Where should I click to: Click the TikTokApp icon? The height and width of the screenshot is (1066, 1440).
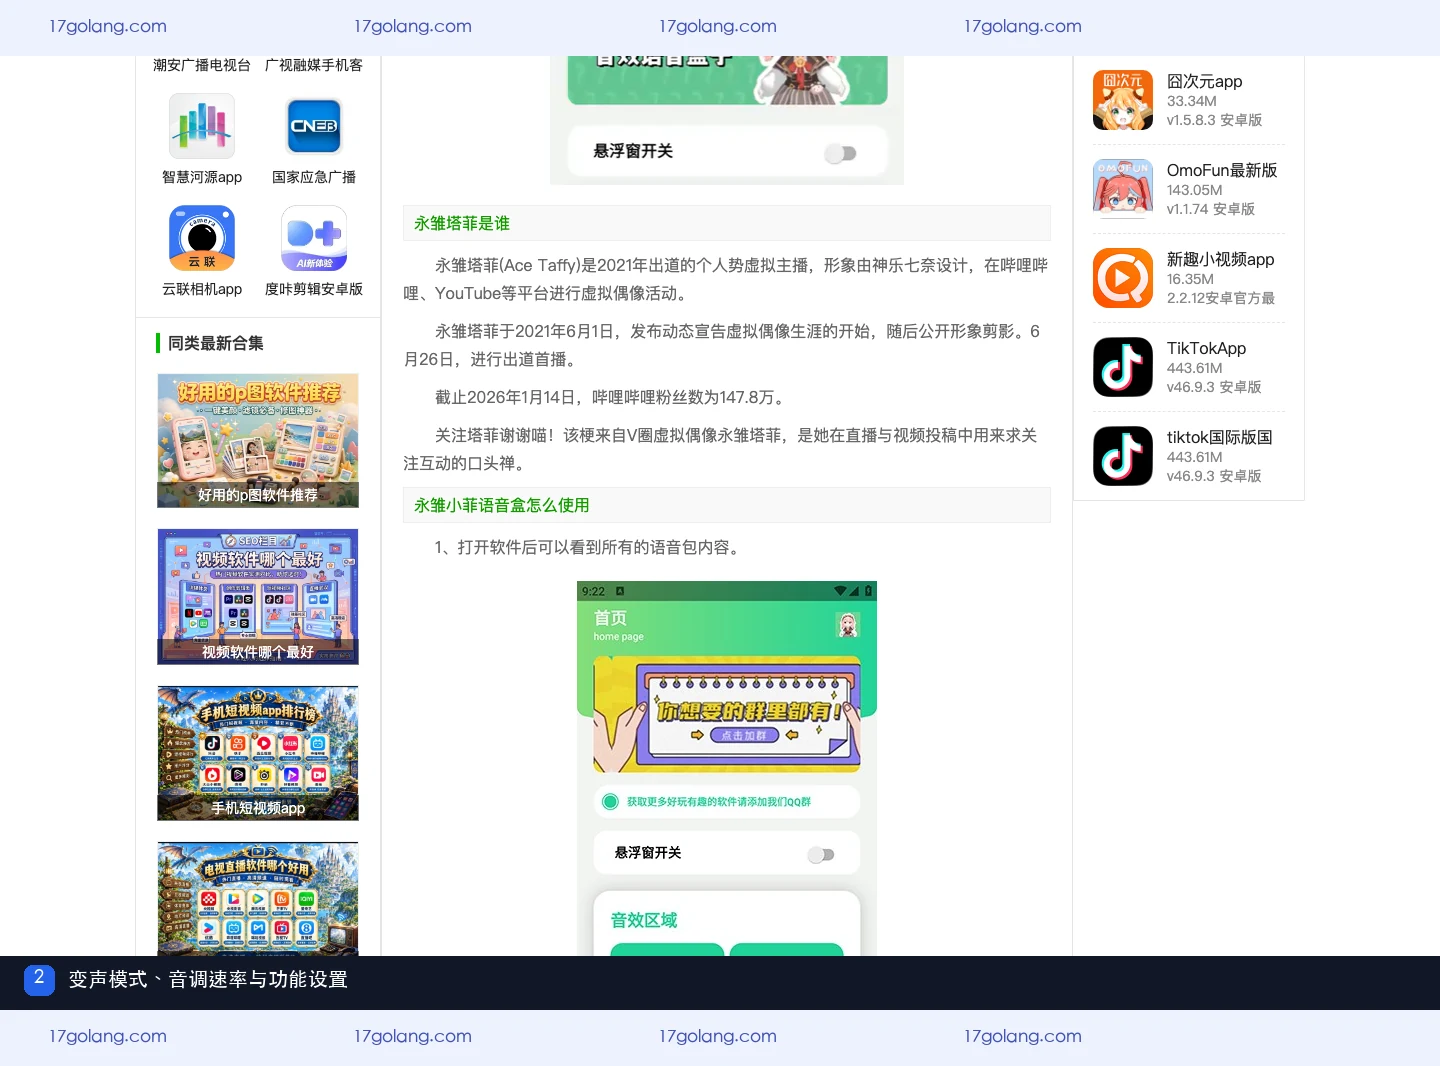pyautogui.click(x=1123, y=367)
